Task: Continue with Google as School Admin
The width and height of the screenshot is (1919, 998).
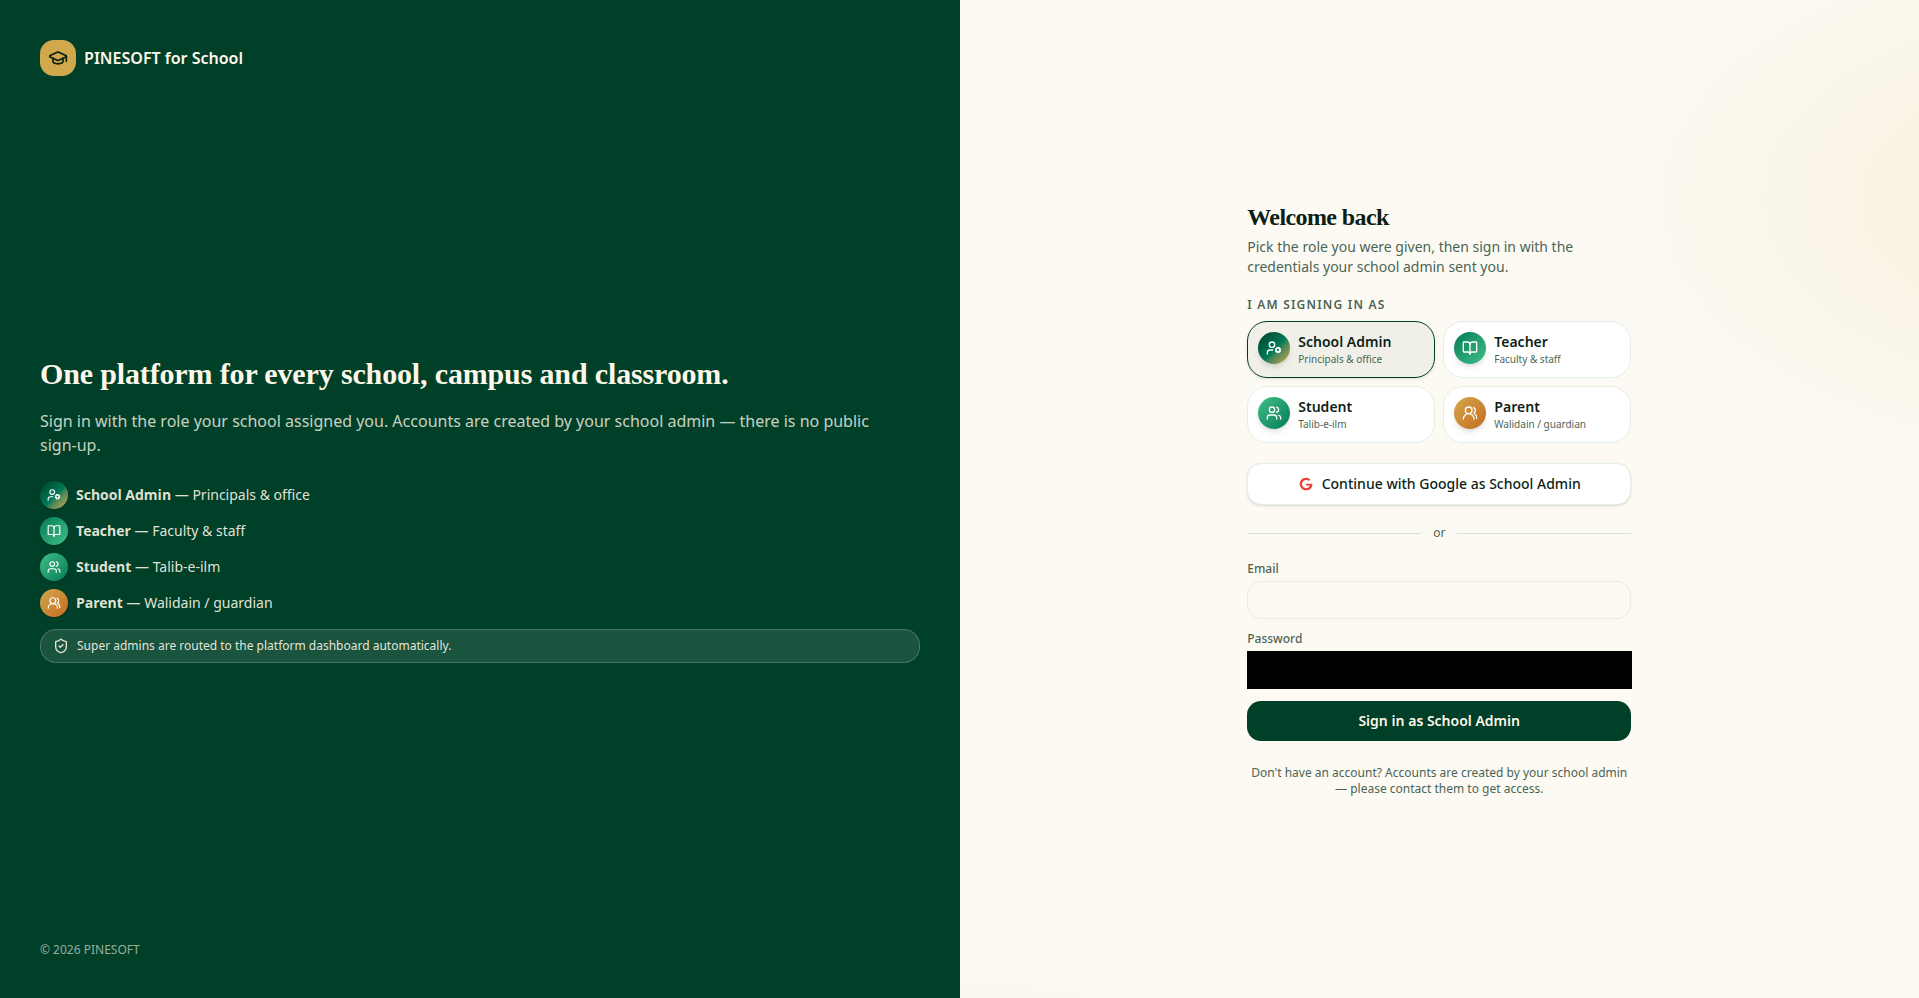Action: click(x=1439, y=484)
